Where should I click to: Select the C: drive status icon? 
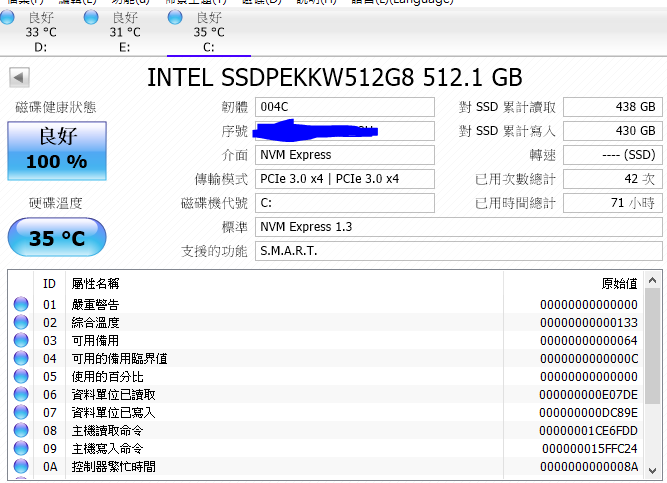175,17
